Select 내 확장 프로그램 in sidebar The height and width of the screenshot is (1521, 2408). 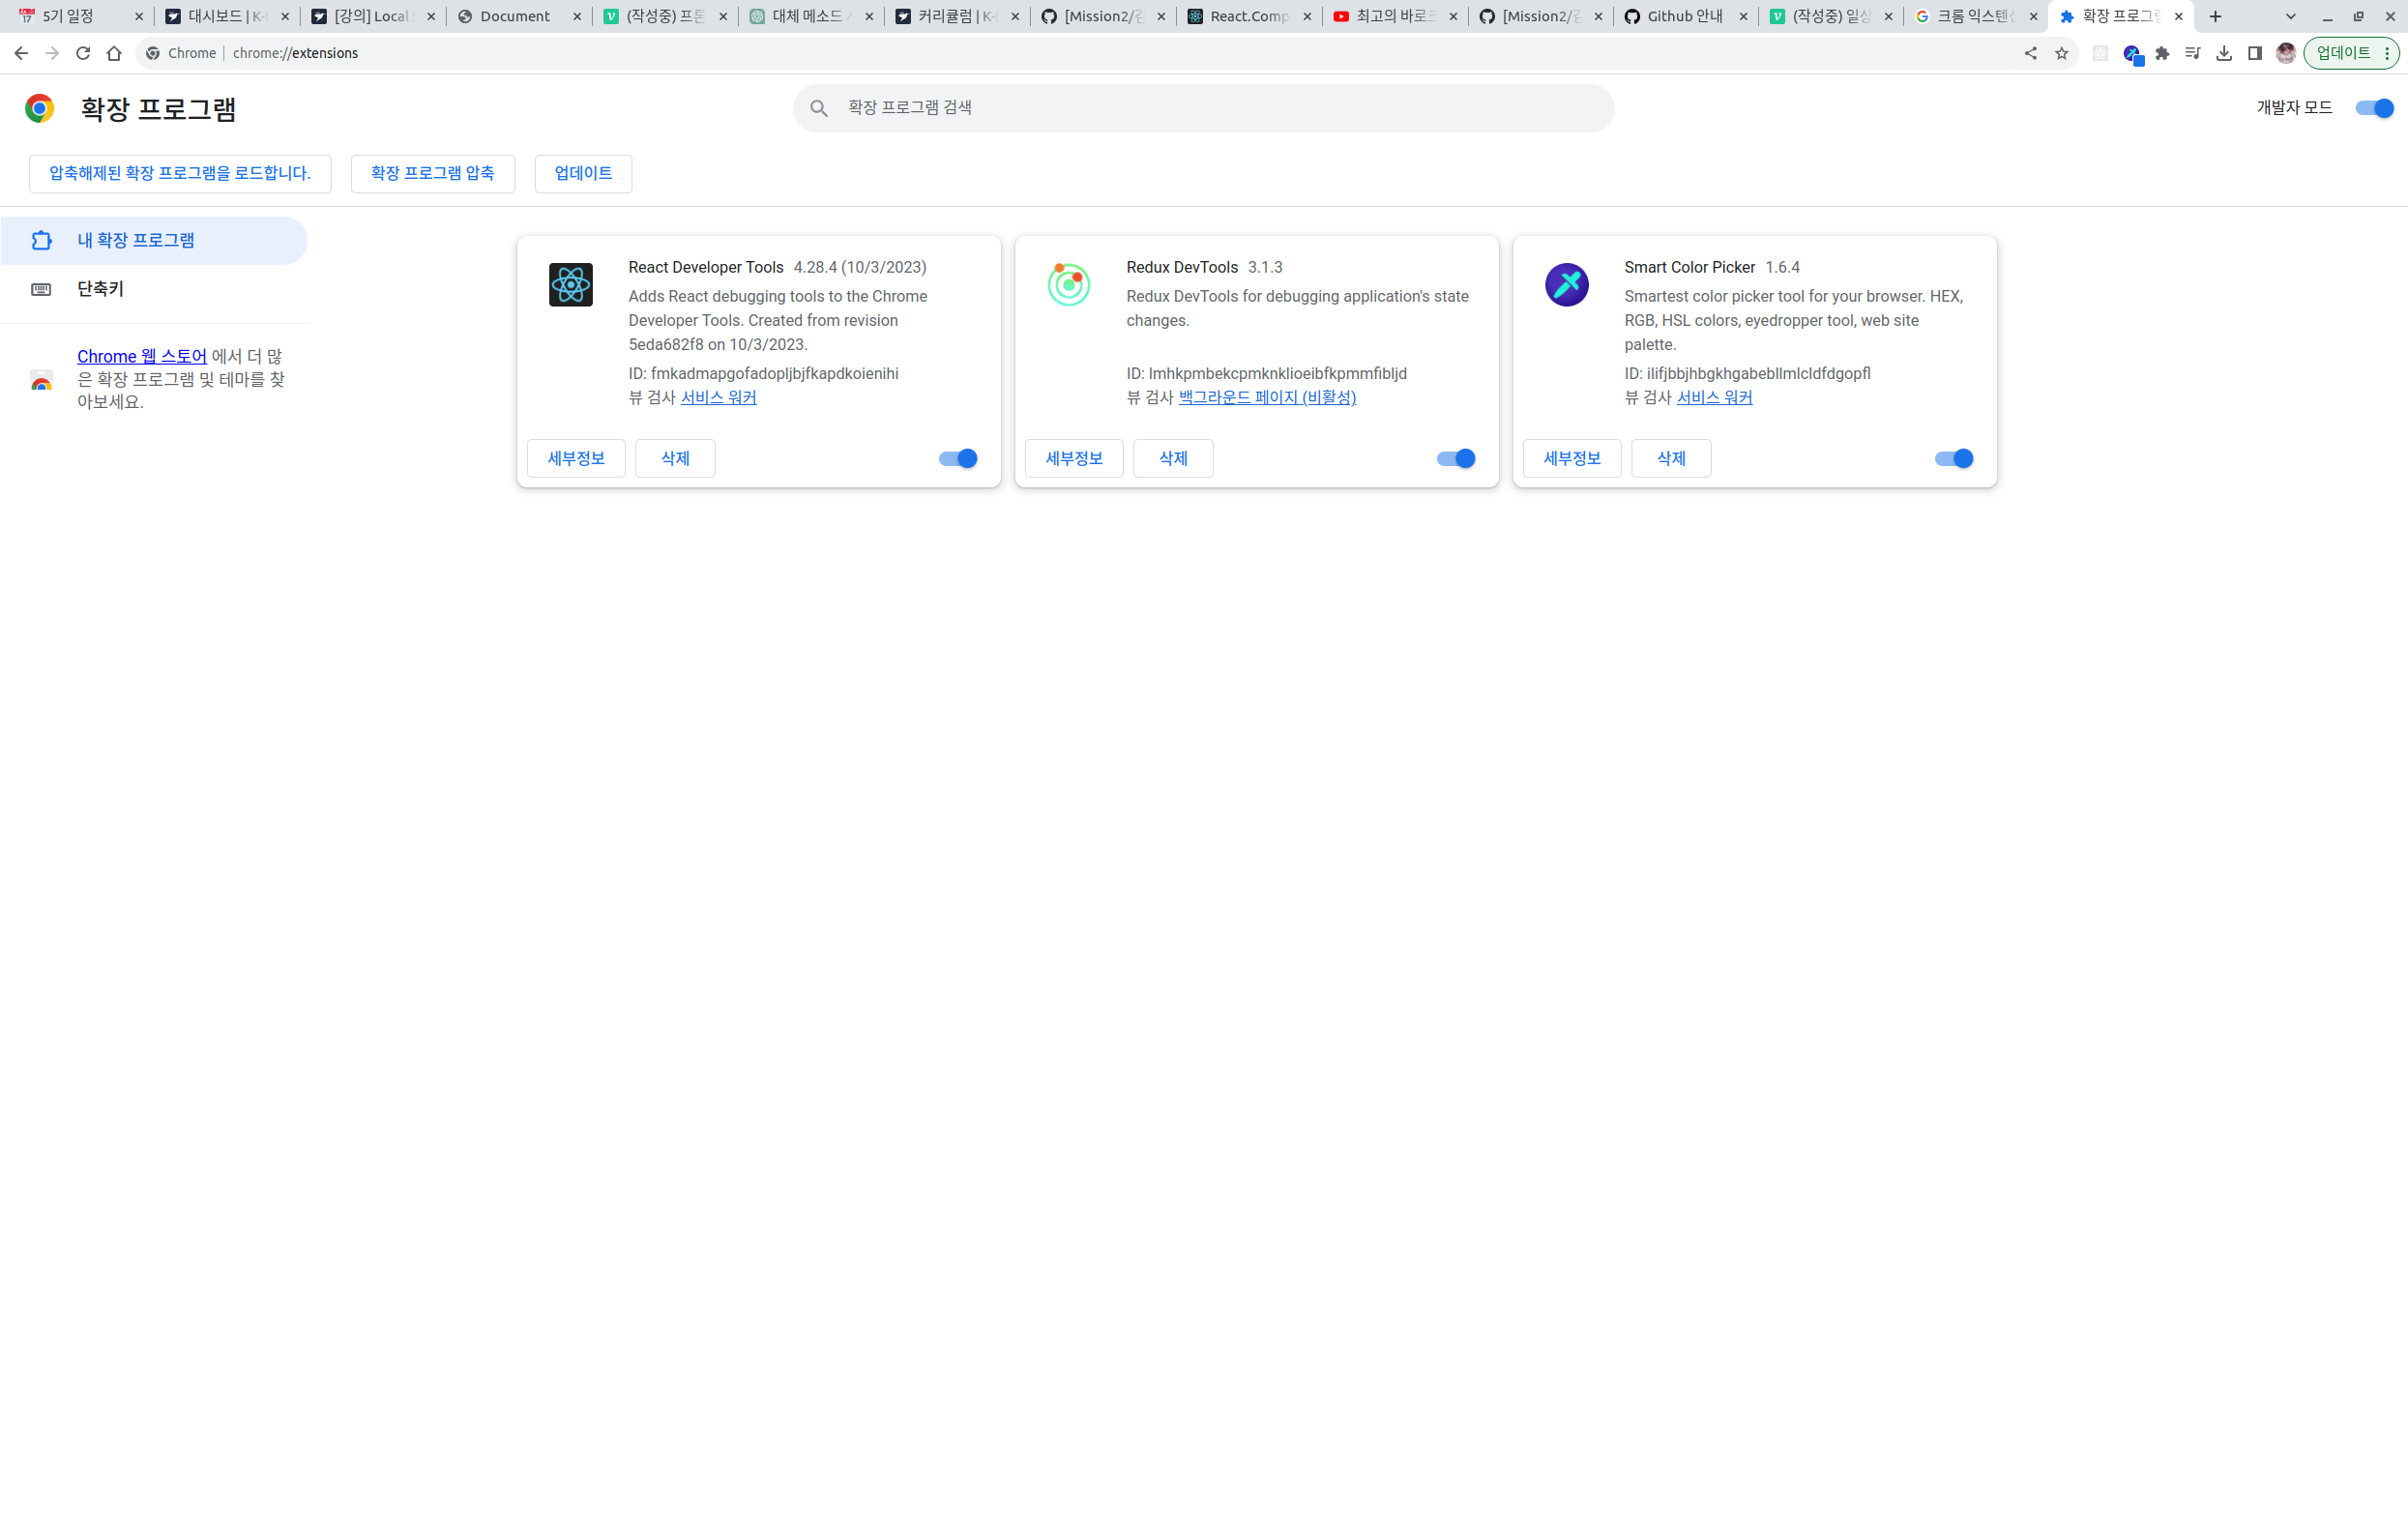coord(154,241)
